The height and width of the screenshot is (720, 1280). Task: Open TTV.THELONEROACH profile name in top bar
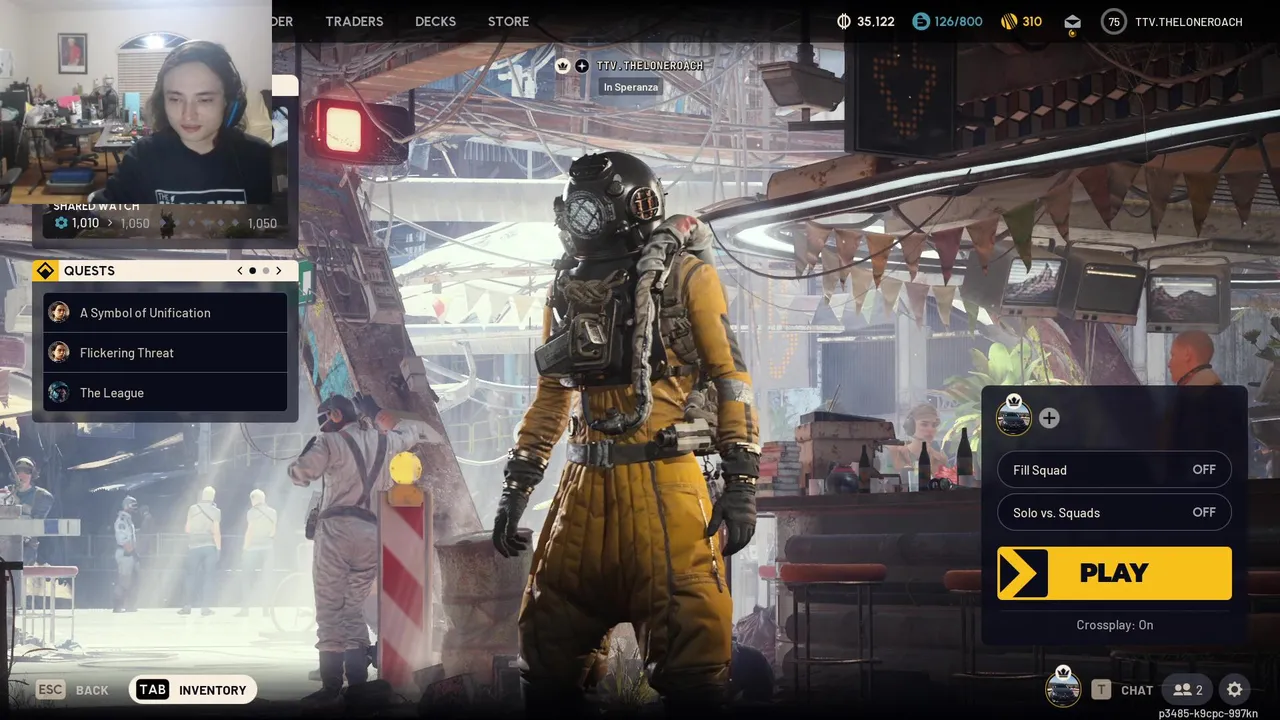point(1188,21)
